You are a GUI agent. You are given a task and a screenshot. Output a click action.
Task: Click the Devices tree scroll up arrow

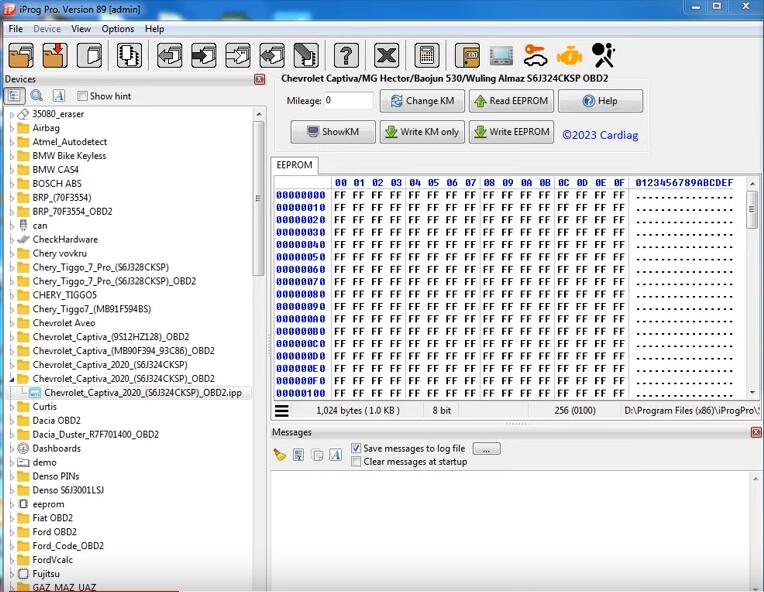(259, 114)
